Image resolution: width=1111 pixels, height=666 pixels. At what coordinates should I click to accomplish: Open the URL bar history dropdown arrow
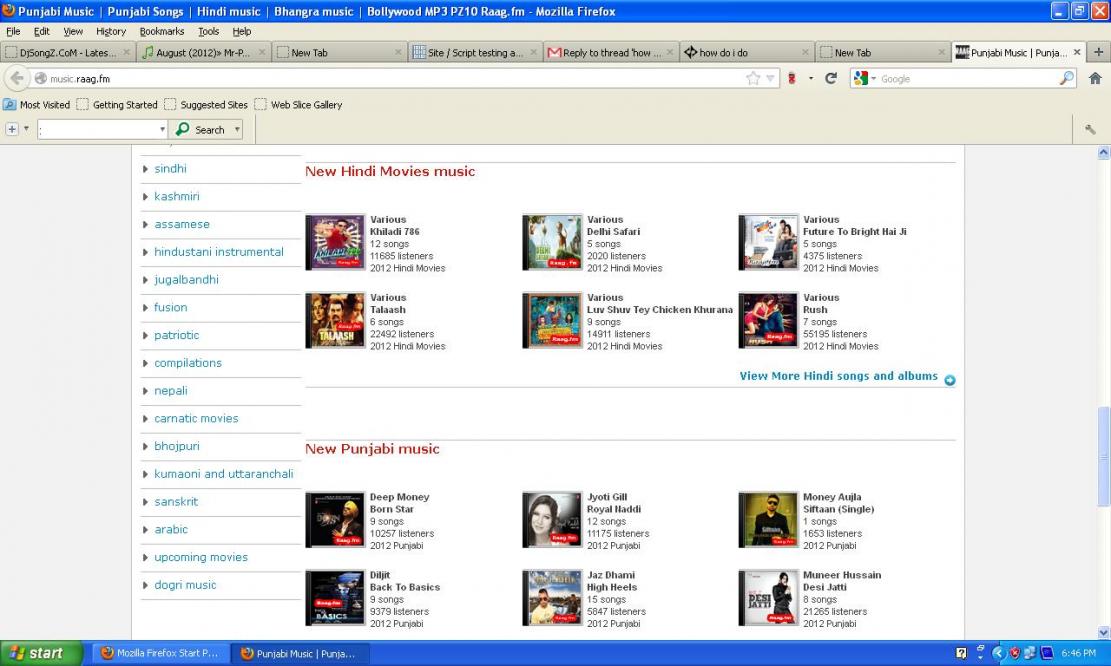click(770, 79)
